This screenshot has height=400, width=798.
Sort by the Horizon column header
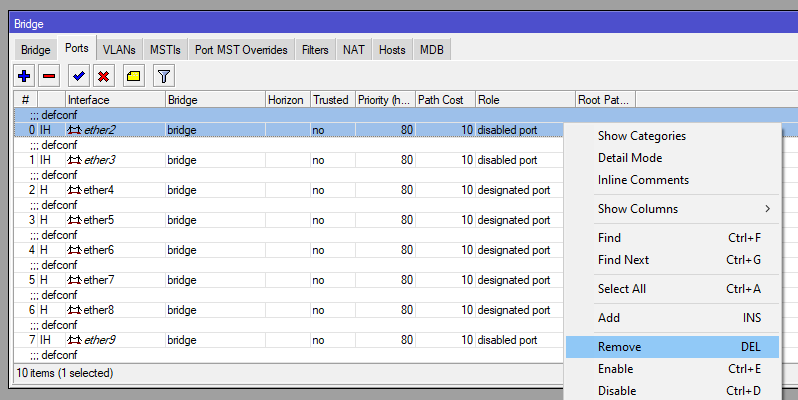pos(288,100)
